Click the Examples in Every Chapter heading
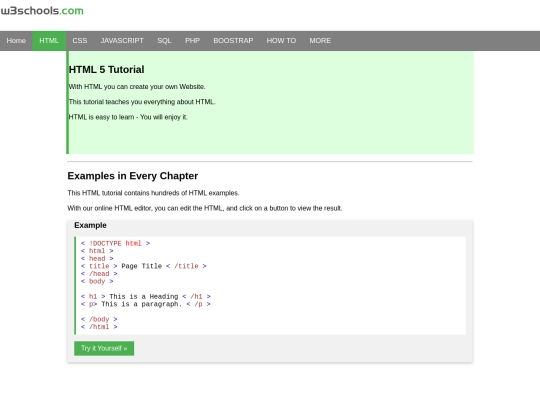540x405 pixels. point(133,176)
